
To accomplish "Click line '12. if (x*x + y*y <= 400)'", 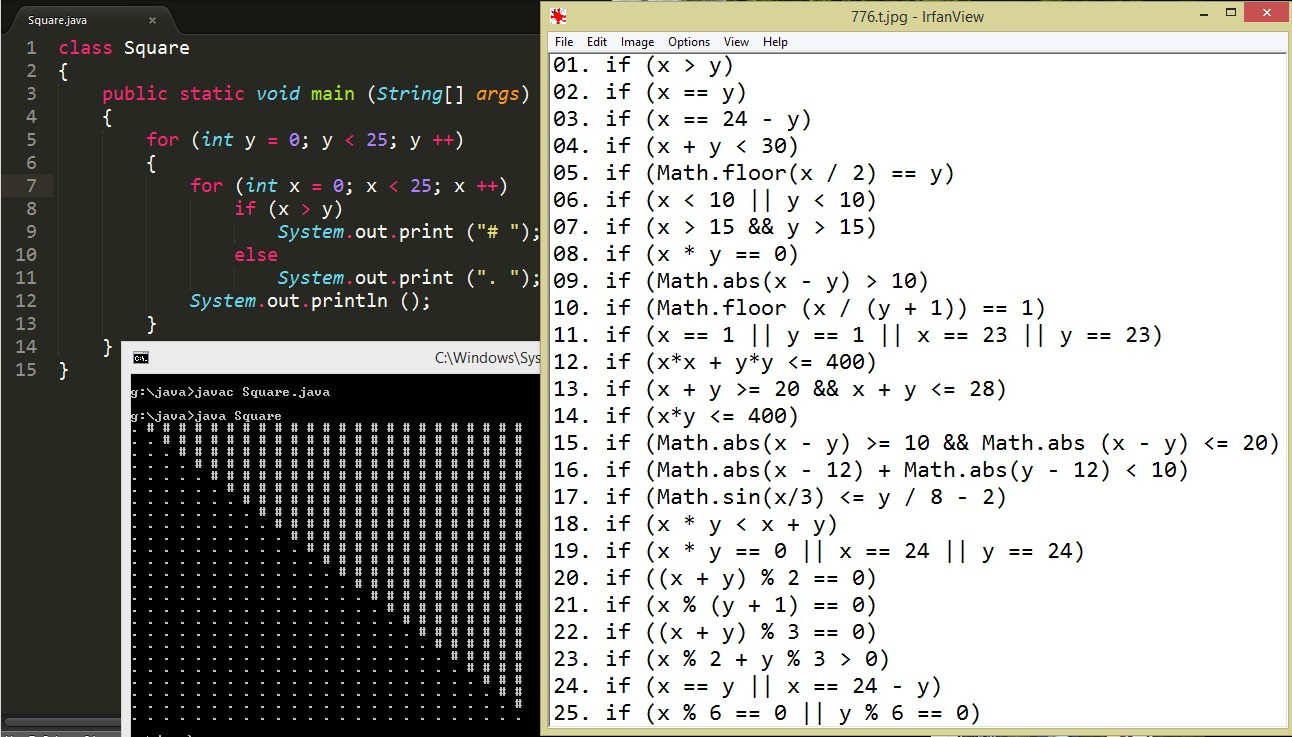I will pyautogui.click(x=715, y=362).
